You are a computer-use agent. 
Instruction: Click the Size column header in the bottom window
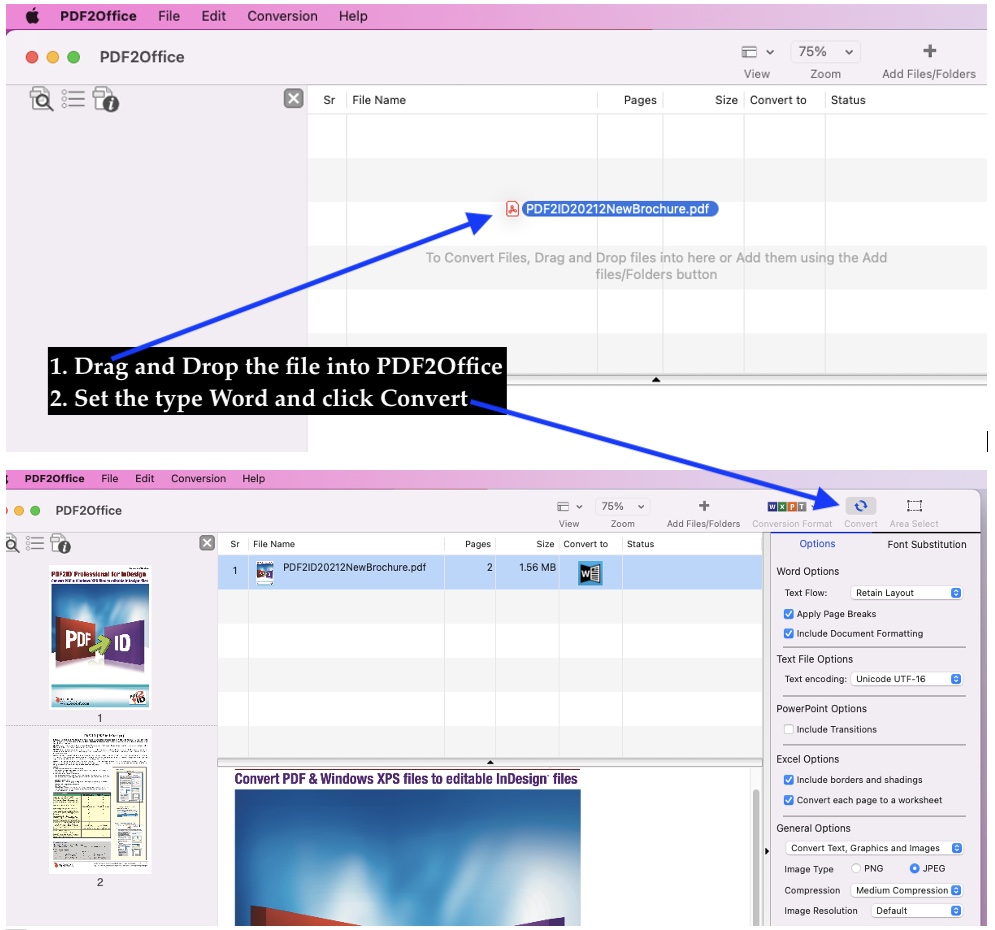pos(545,544)
